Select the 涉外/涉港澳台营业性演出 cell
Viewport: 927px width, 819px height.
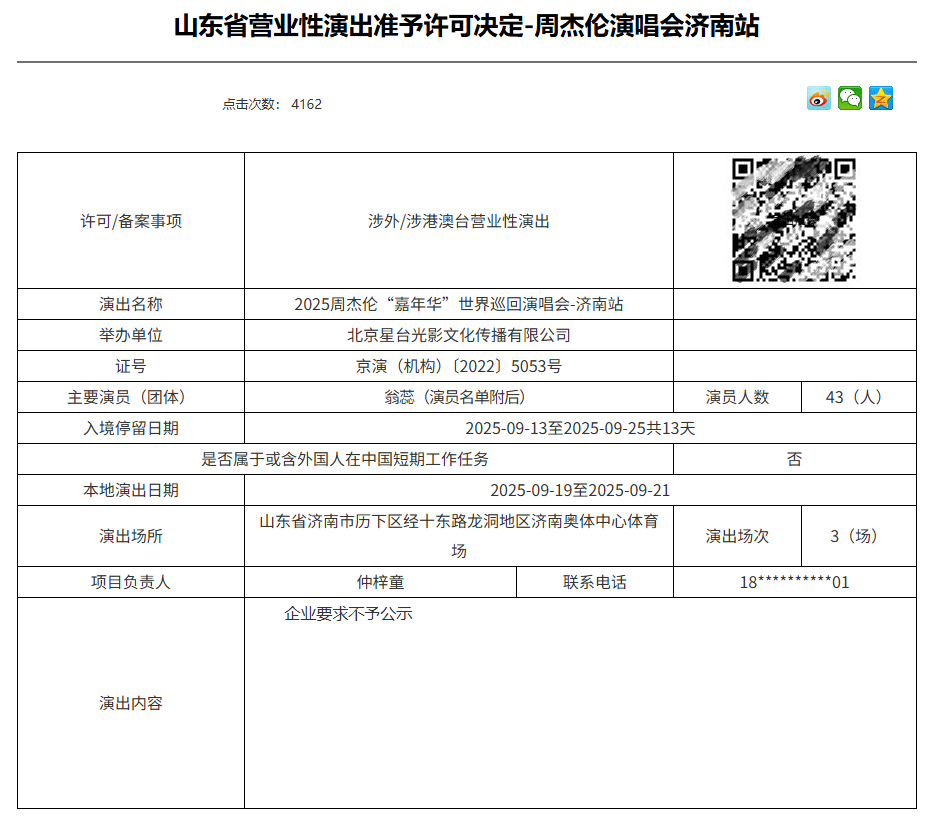(x=459, y=221)
